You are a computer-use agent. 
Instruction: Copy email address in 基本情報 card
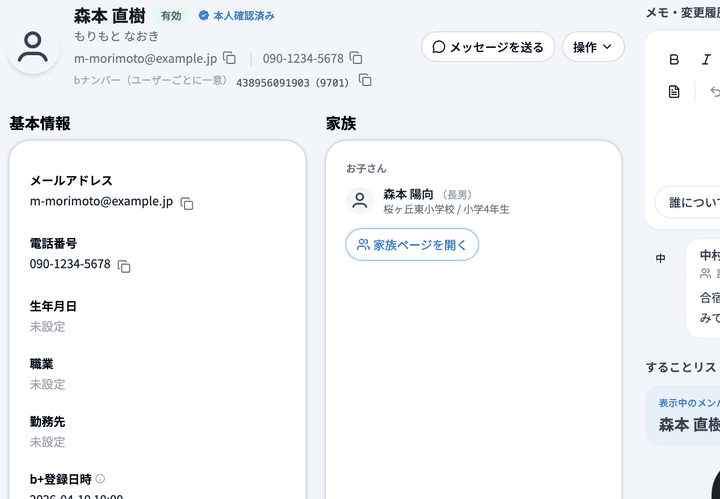[x=187, y=203]
